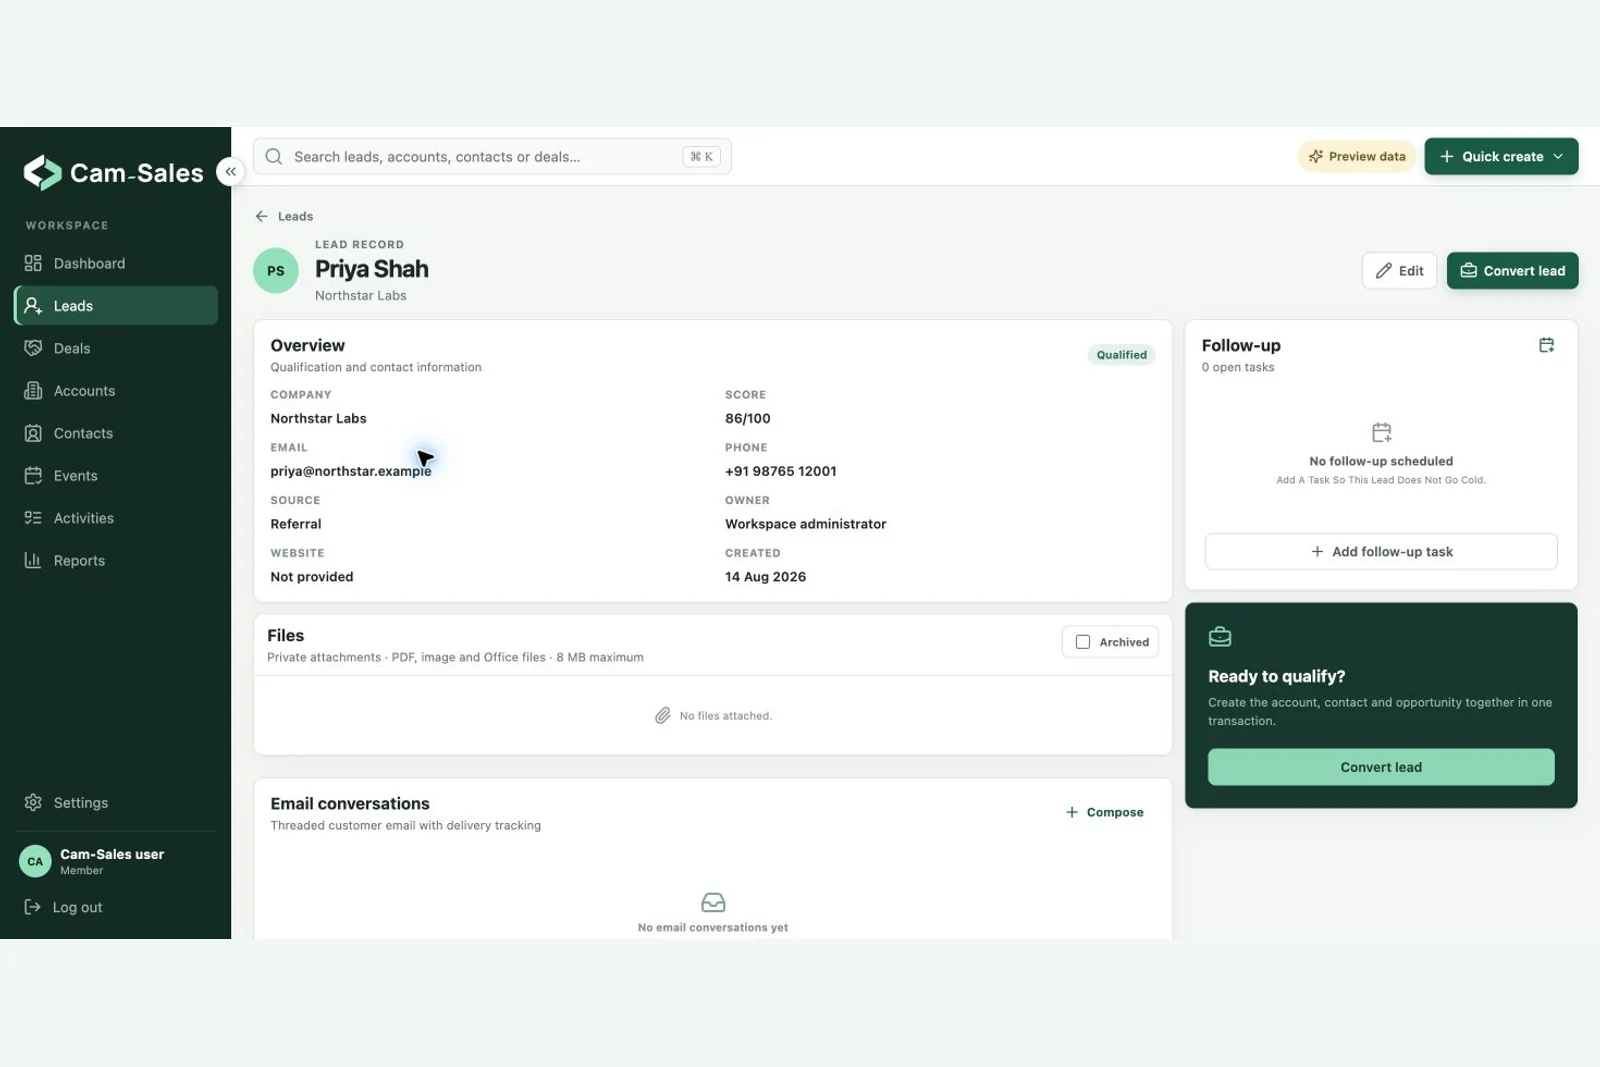Click the paperclip icon in Files

[662, 716]
